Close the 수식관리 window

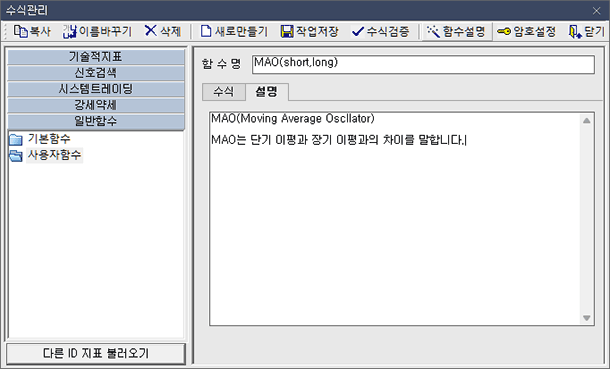[596, 10]
